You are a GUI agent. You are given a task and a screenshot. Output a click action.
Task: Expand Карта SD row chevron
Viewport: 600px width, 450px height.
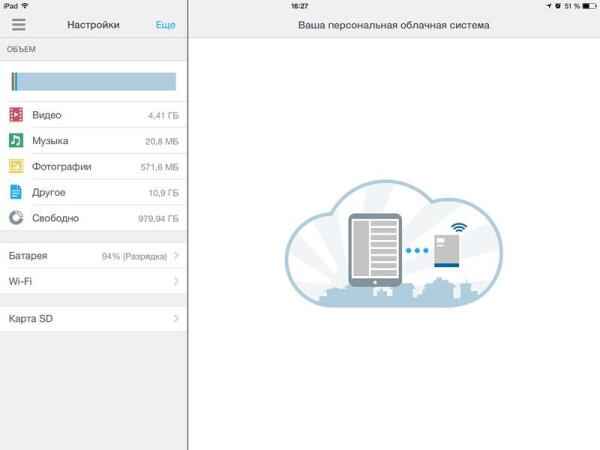[176, 319]
